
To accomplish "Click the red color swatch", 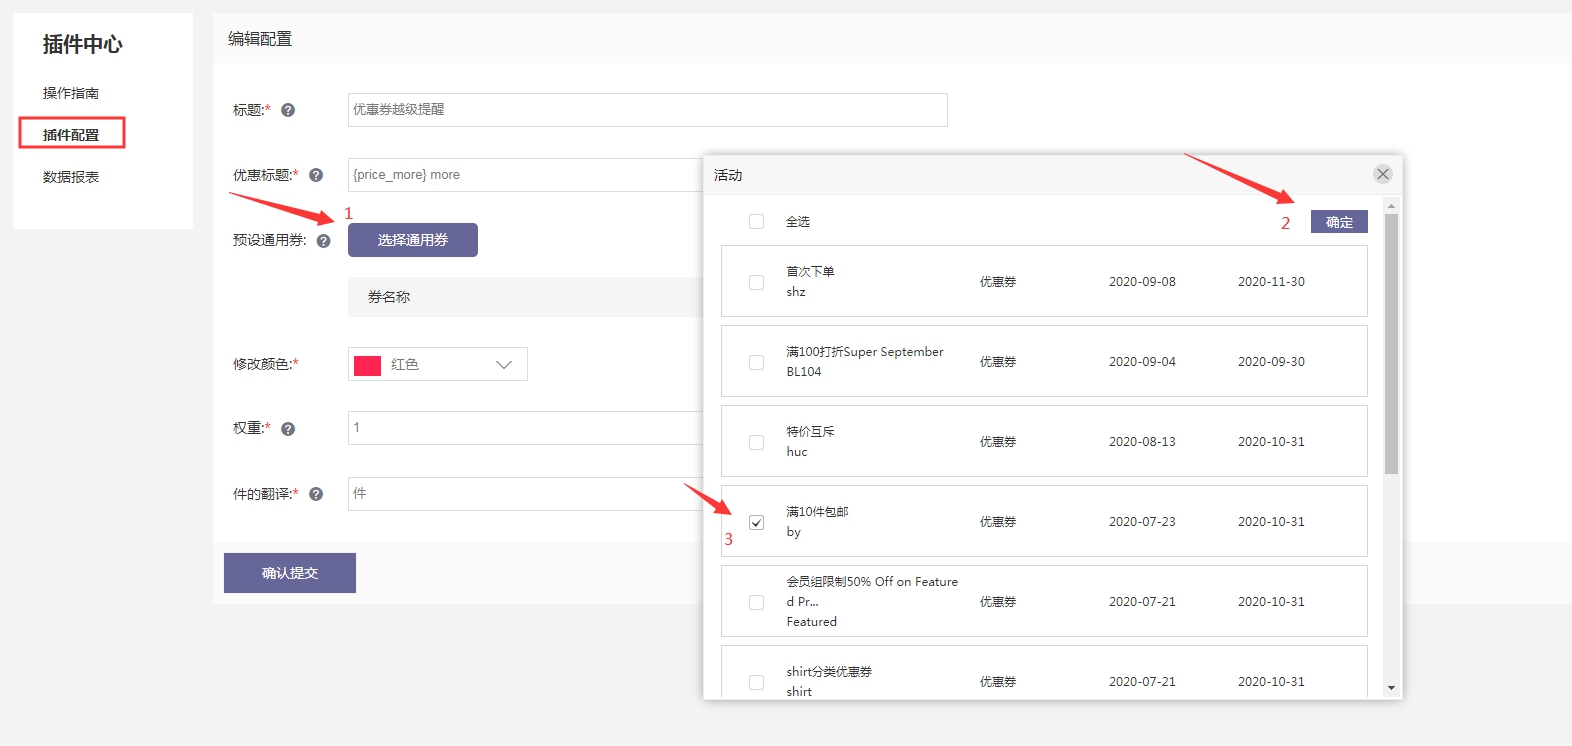I will [368, 365].
